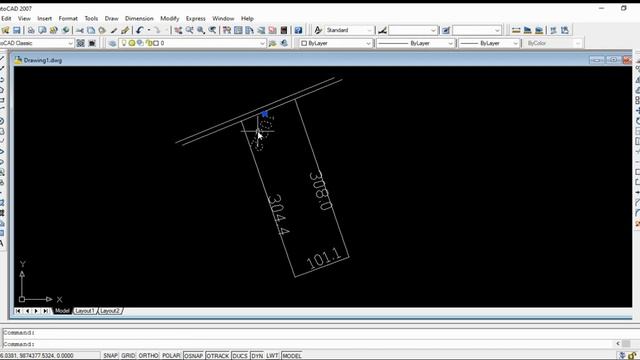
Task: Open the Insert menu
Action: click(x=44, y=18)
